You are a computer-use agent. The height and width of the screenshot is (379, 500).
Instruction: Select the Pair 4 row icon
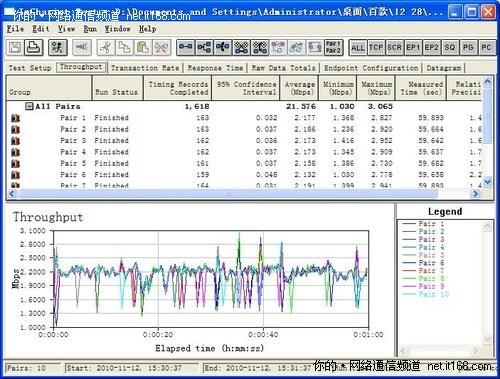click(15, 152)
